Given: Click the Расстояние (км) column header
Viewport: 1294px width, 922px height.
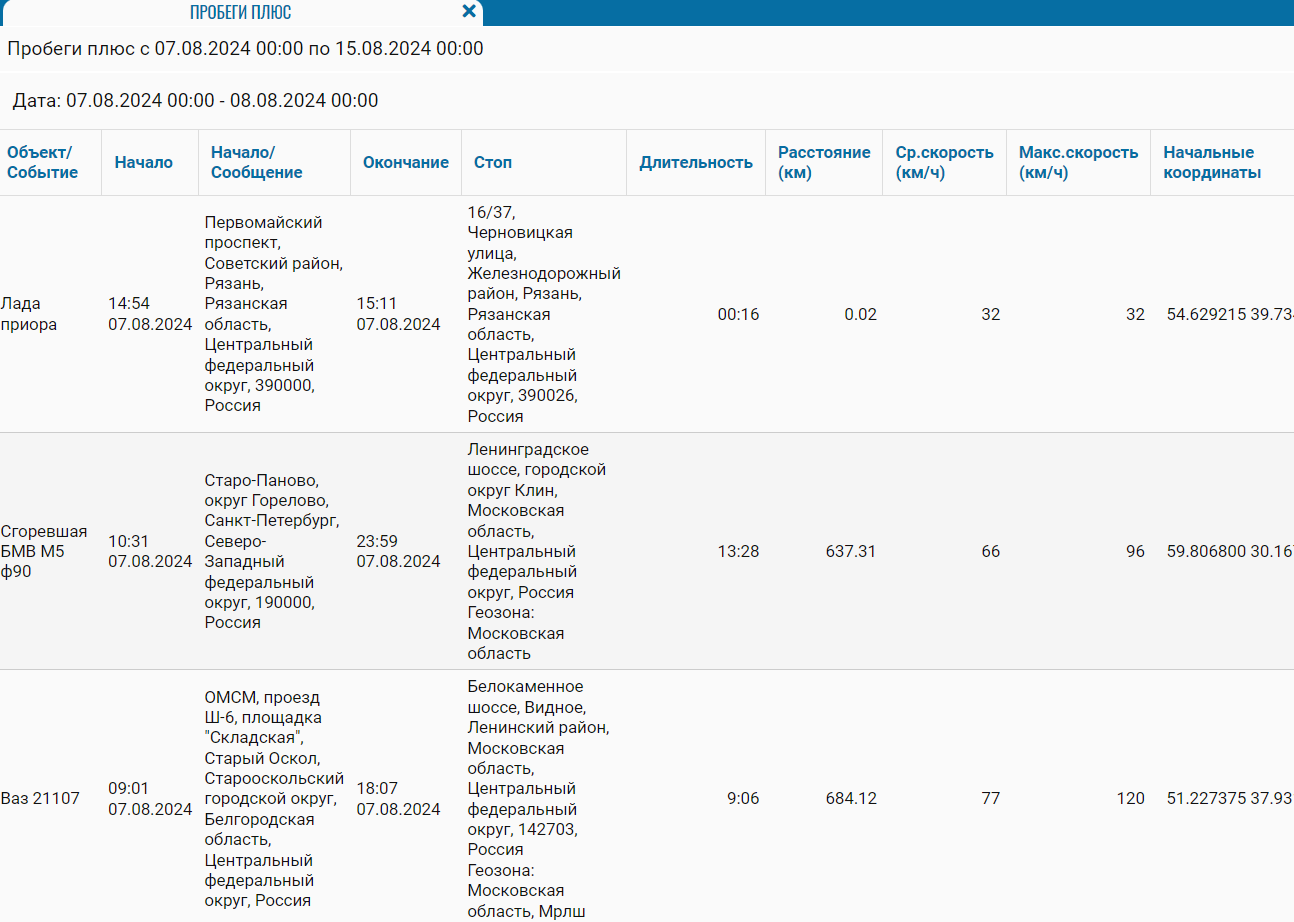Looking at the screenshot, I should pyautogui.click(x=824, y=162).
